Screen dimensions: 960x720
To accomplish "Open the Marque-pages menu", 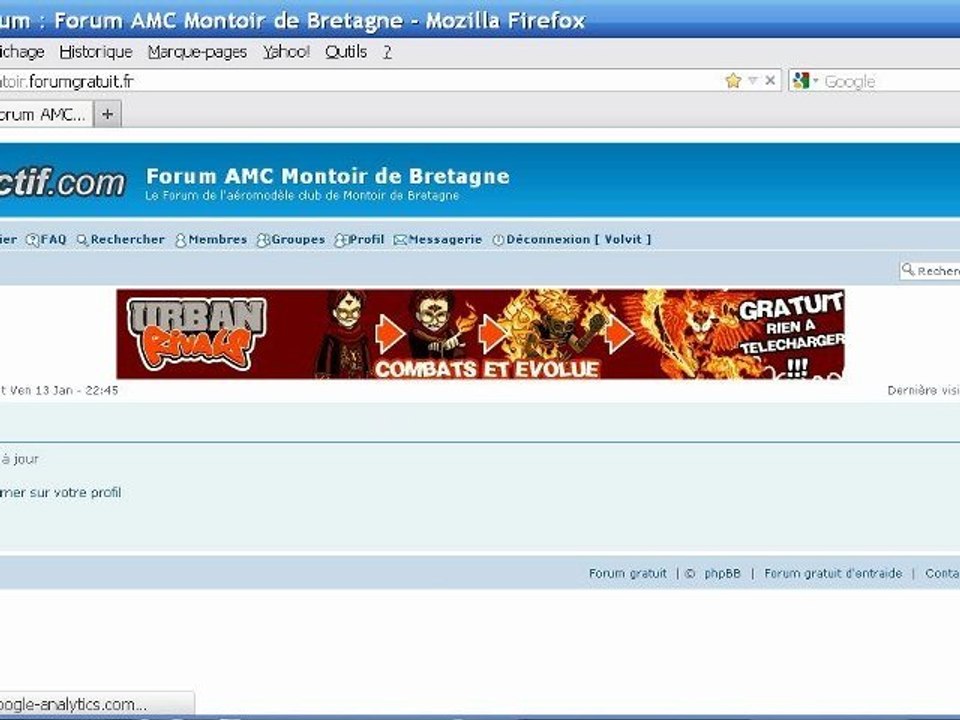I will (197, 52).
